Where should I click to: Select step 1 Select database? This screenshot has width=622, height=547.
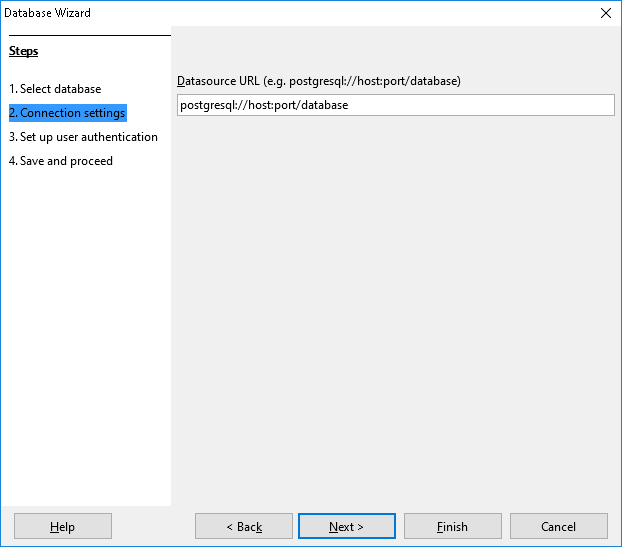(x=55, y=89)
